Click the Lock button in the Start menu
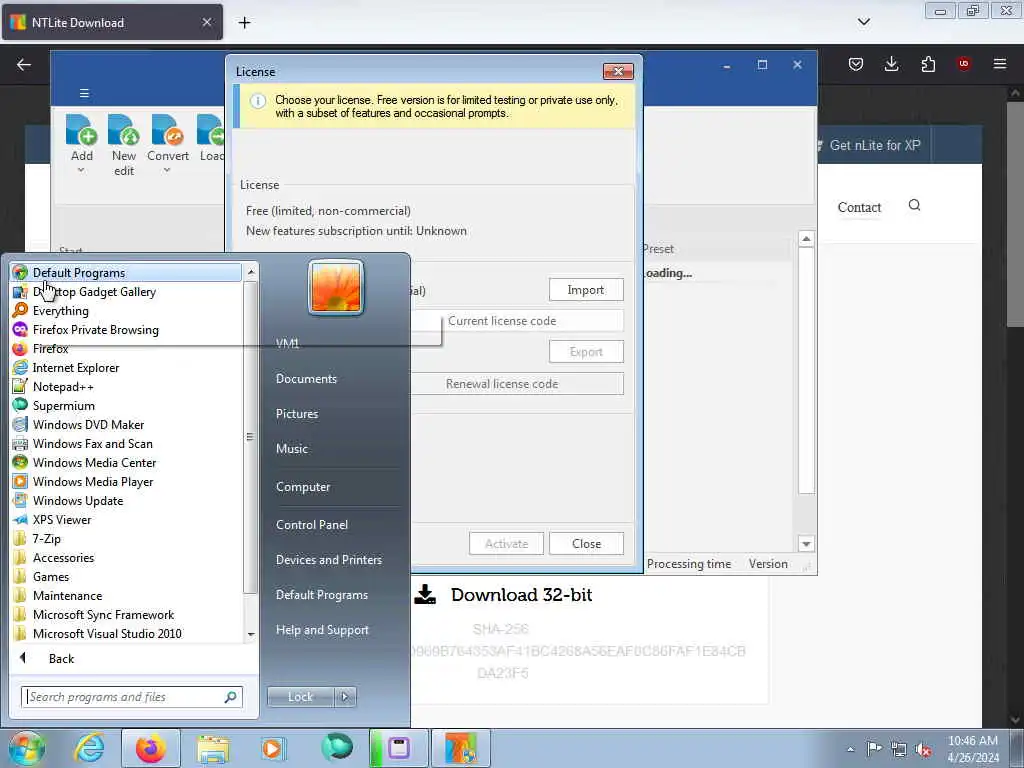Screen dimensions: 1024x768 click(300, 697)
